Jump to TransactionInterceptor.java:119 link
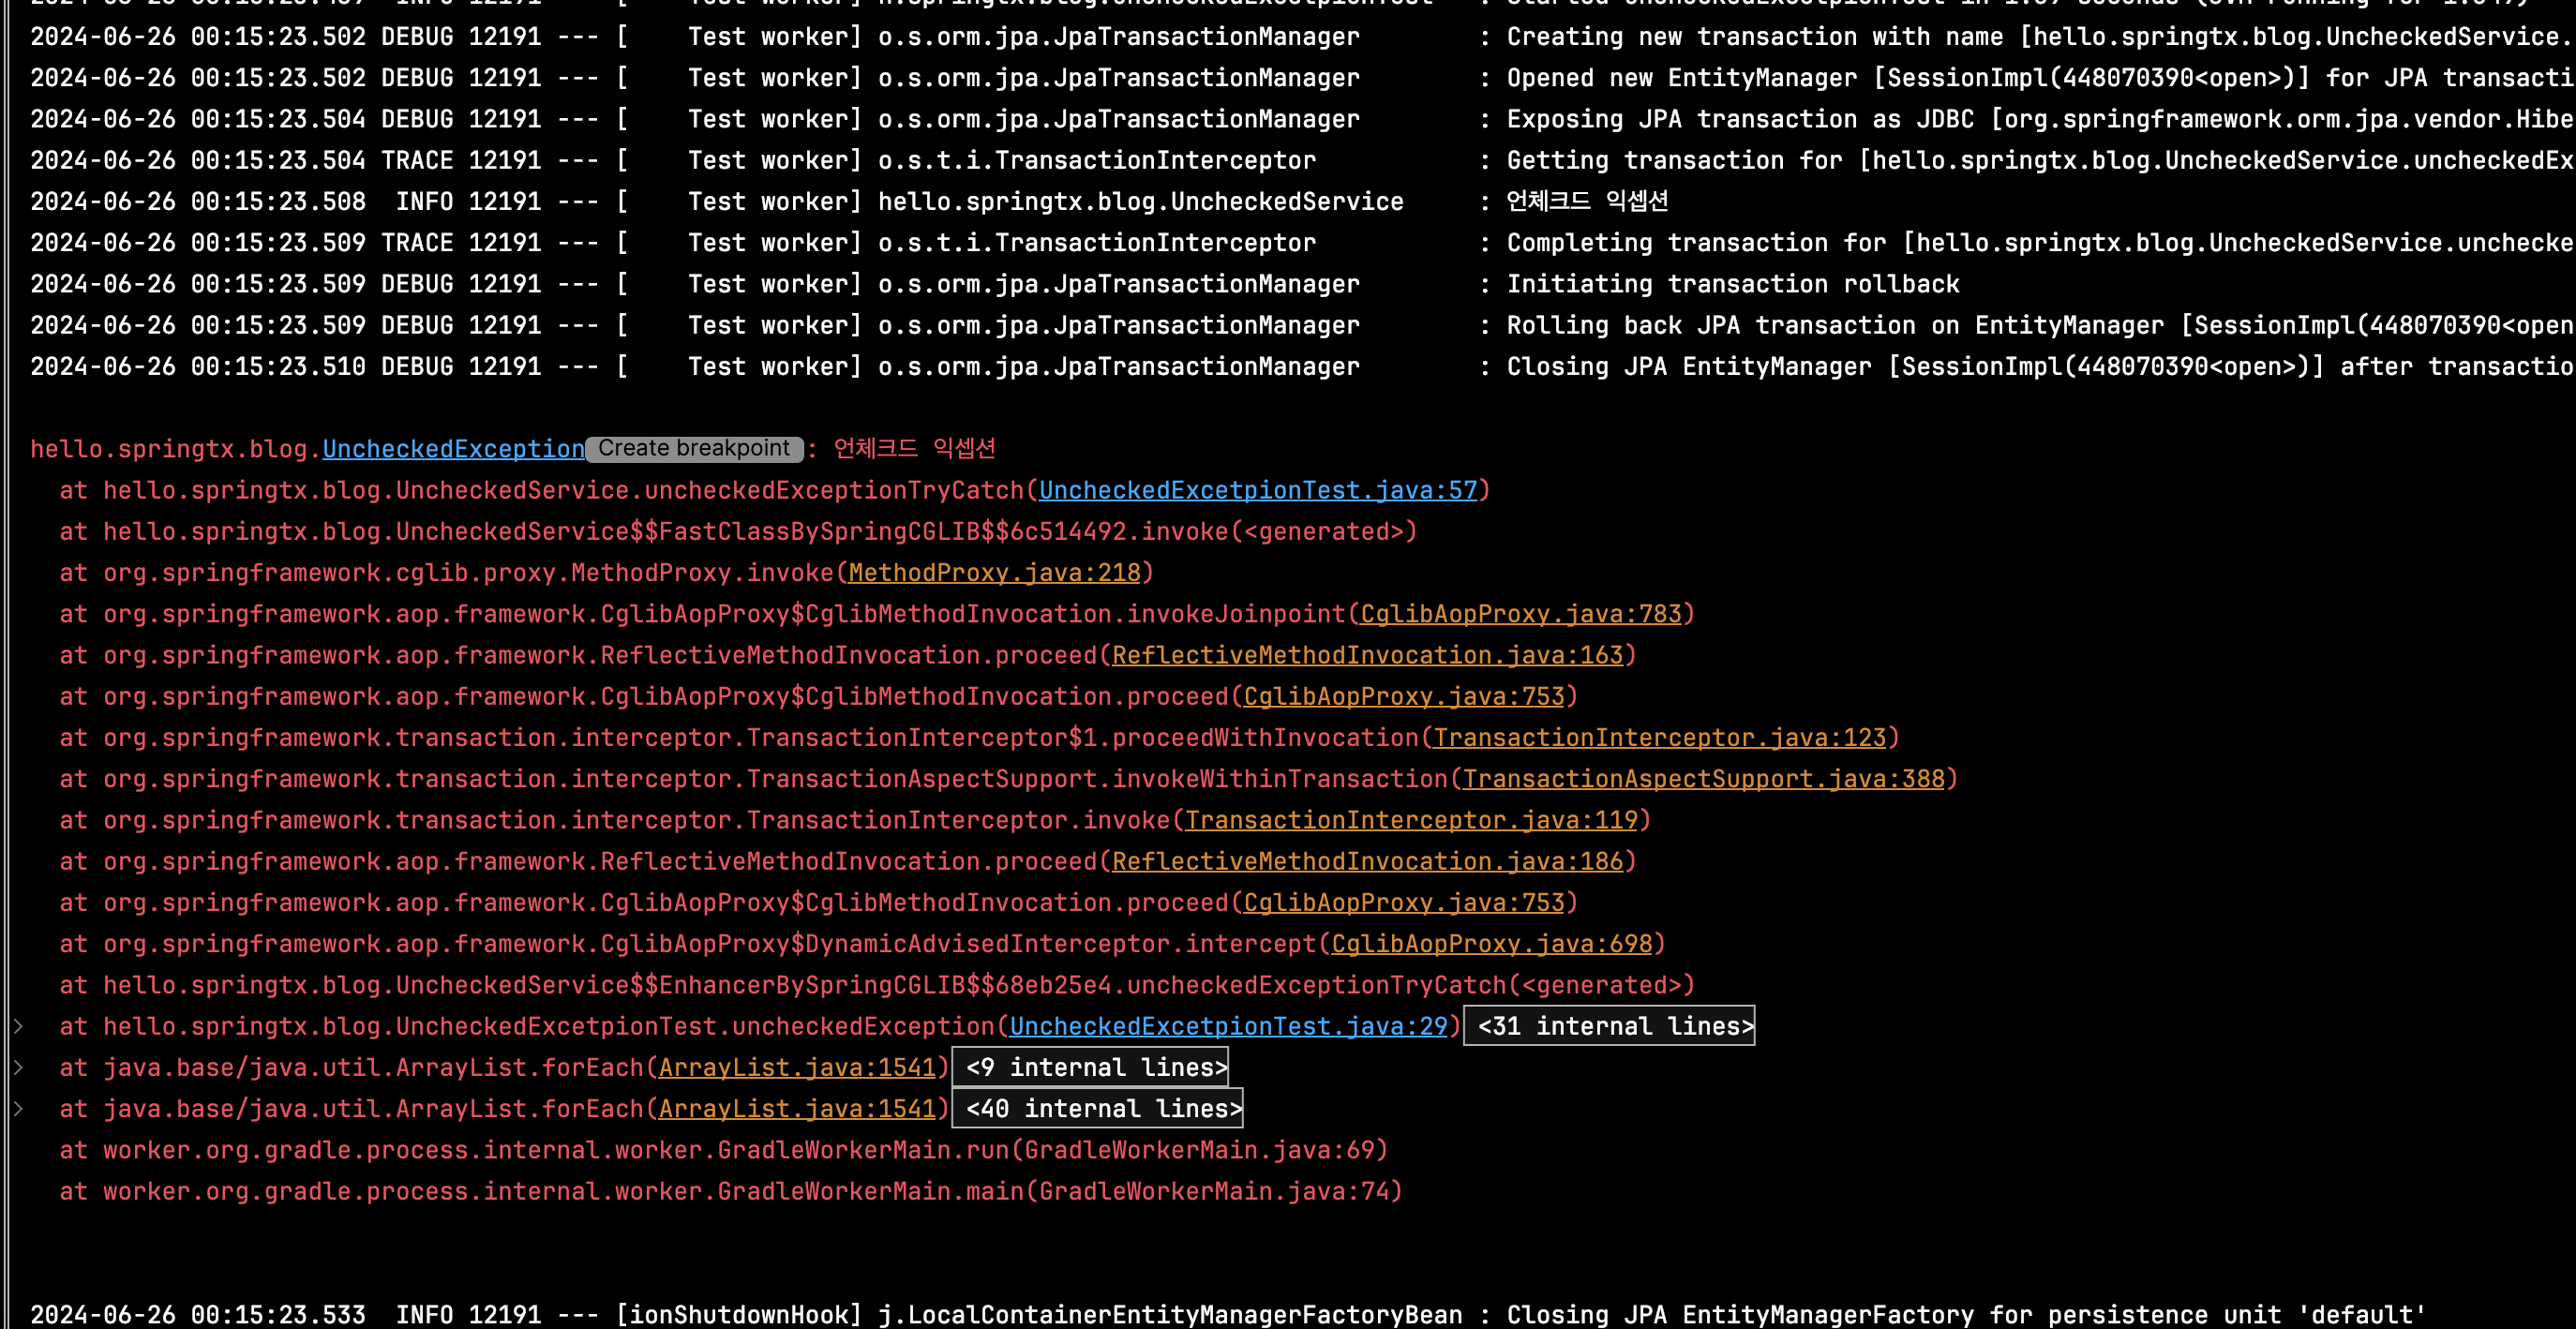This screenshot has width=2576, height=1329. (x=1411, y=820)
